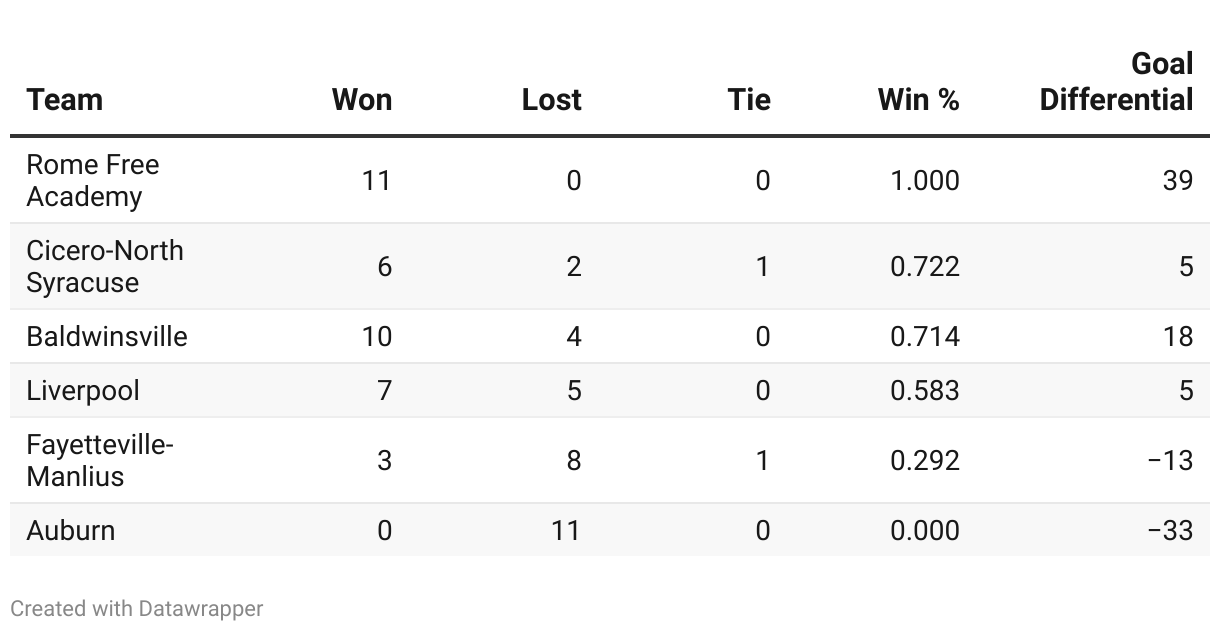1220x632 pixels.
Task: Click the Auburn team name
Action: 71,530
